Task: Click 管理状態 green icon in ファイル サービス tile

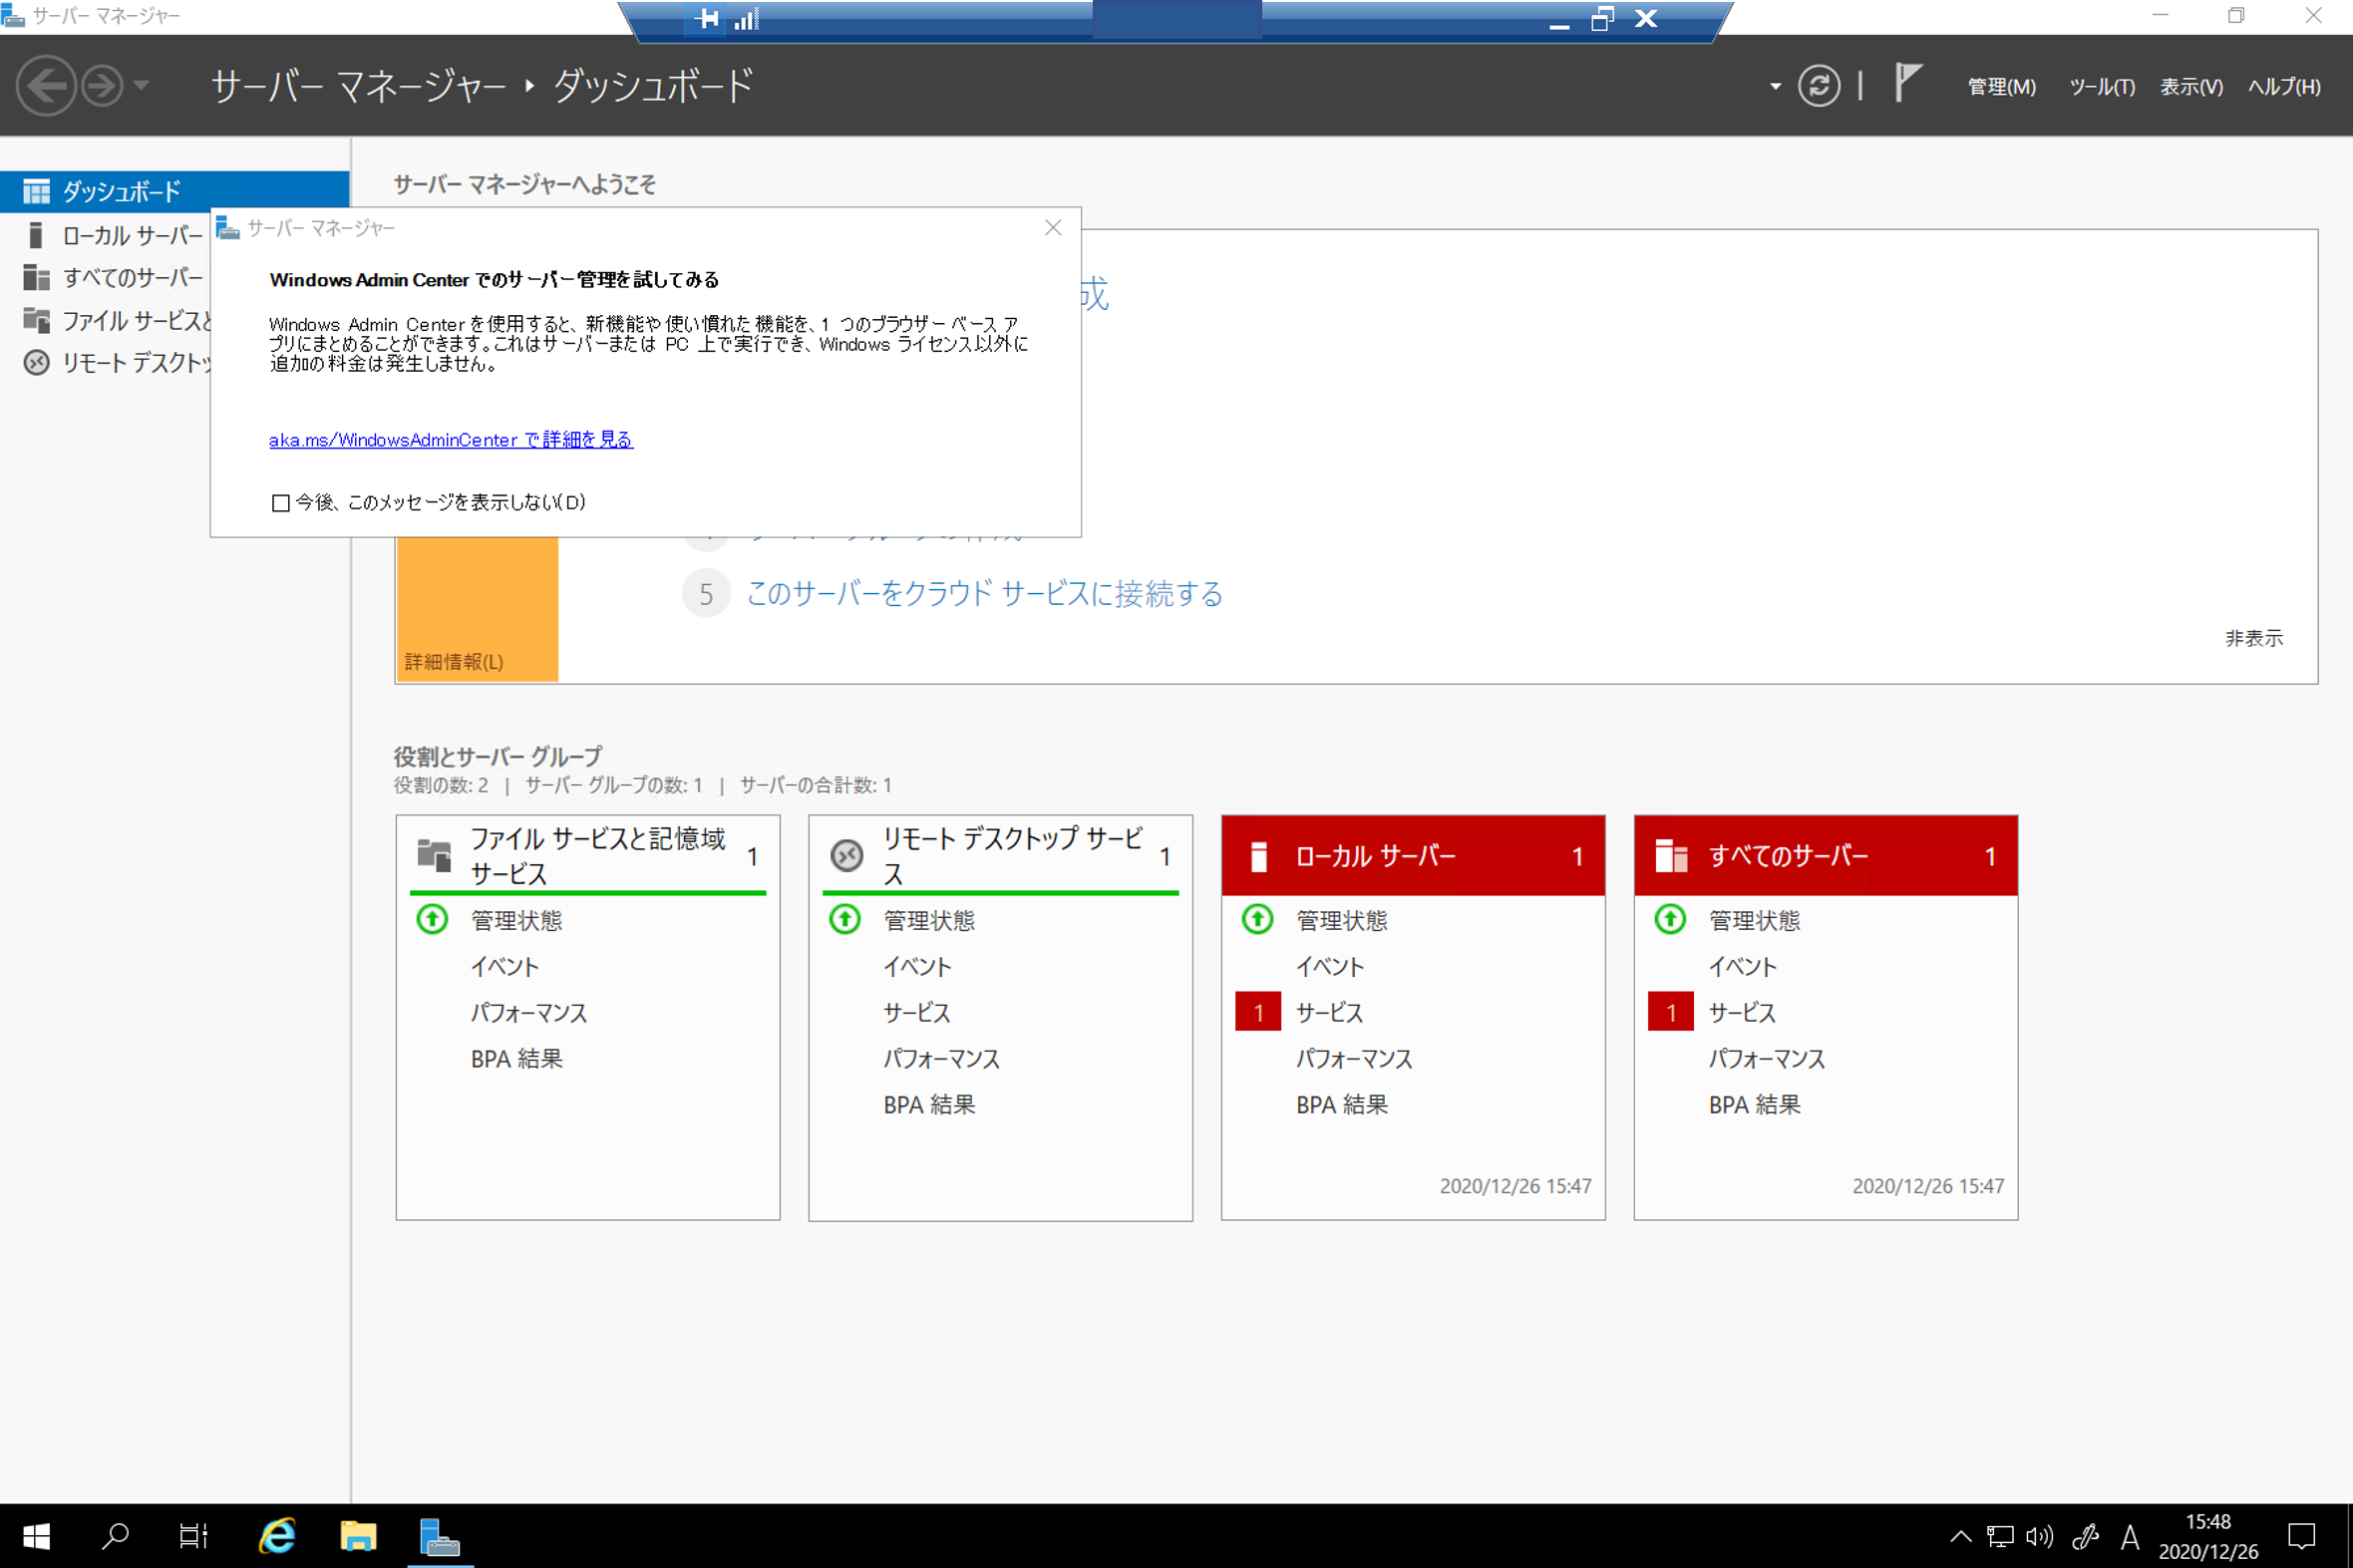Action: pyautogui.click(x=432, y=919)
